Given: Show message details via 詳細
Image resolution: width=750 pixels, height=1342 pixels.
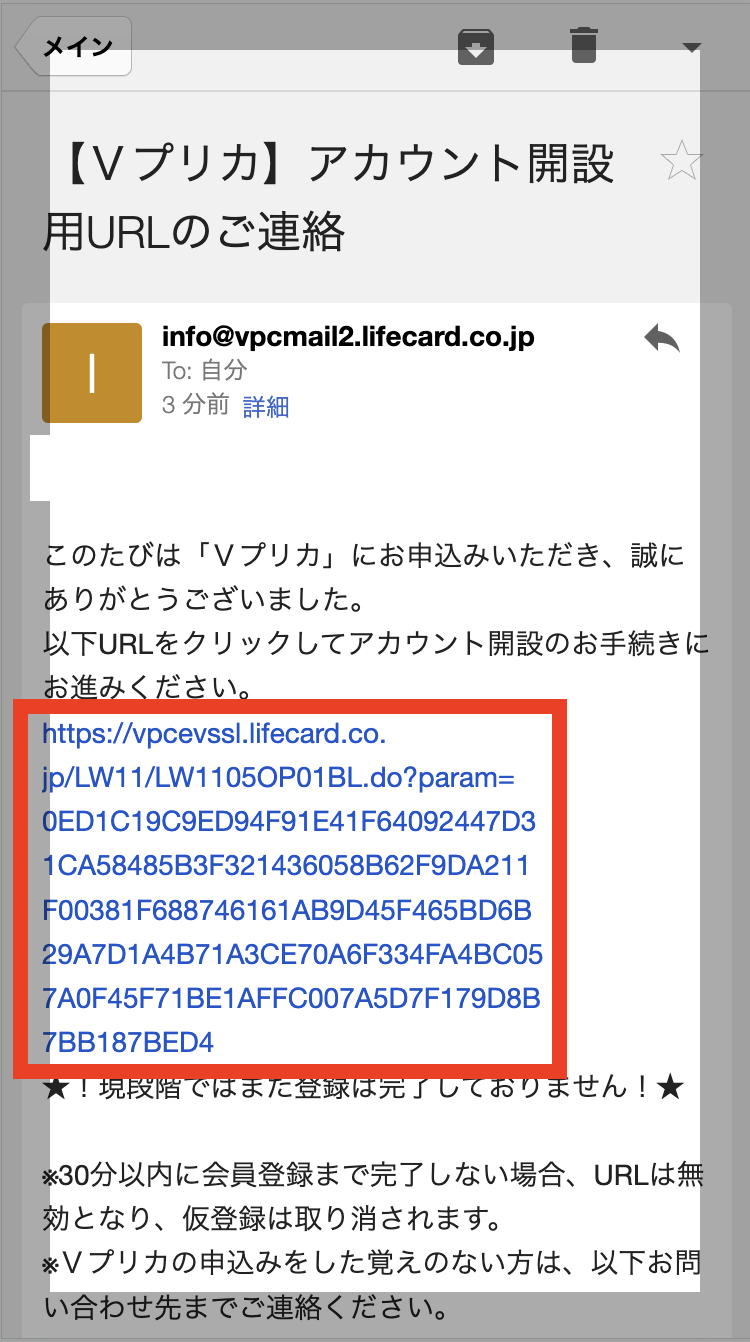Looking at the screenshot, I should [266, 407].
